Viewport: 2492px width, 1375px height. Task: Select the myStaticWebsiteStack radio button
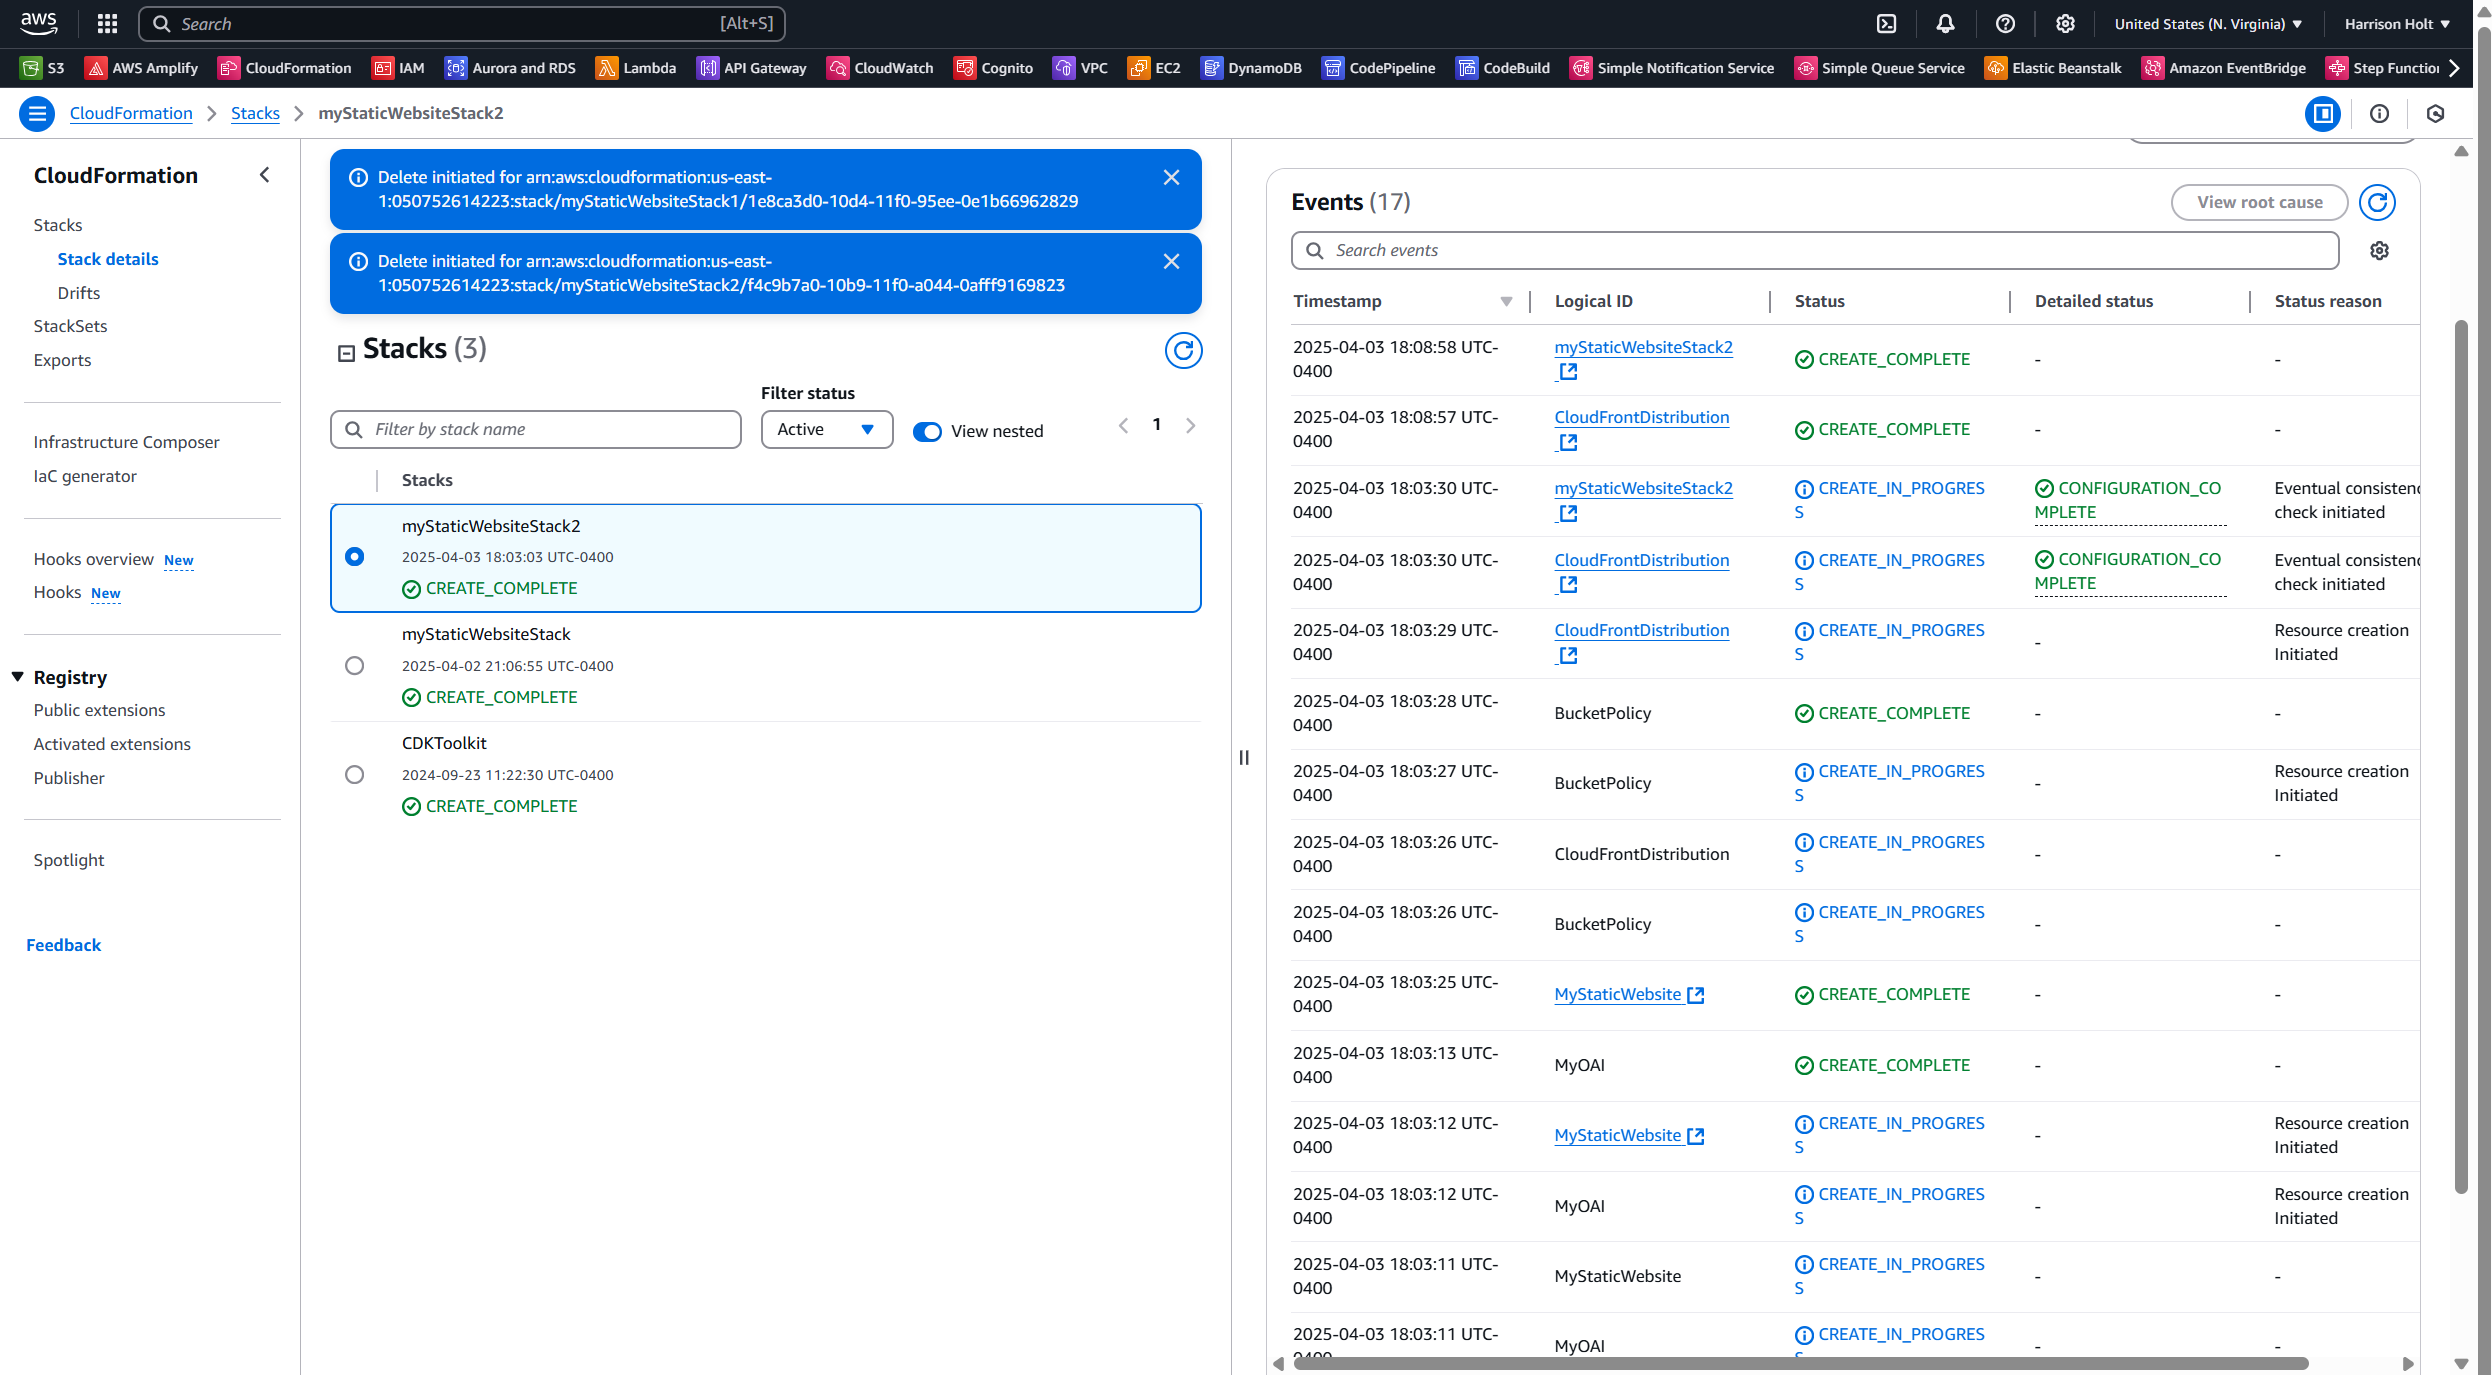coord(354,665)
